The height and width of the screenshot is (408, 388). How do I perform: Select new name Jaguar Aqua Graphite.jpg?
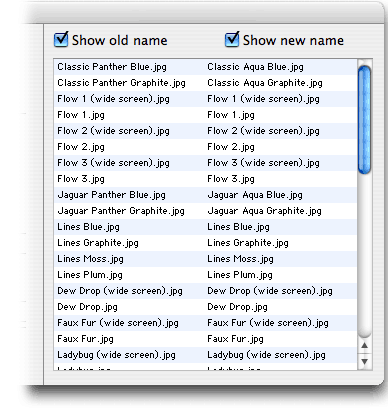[264, 211]
